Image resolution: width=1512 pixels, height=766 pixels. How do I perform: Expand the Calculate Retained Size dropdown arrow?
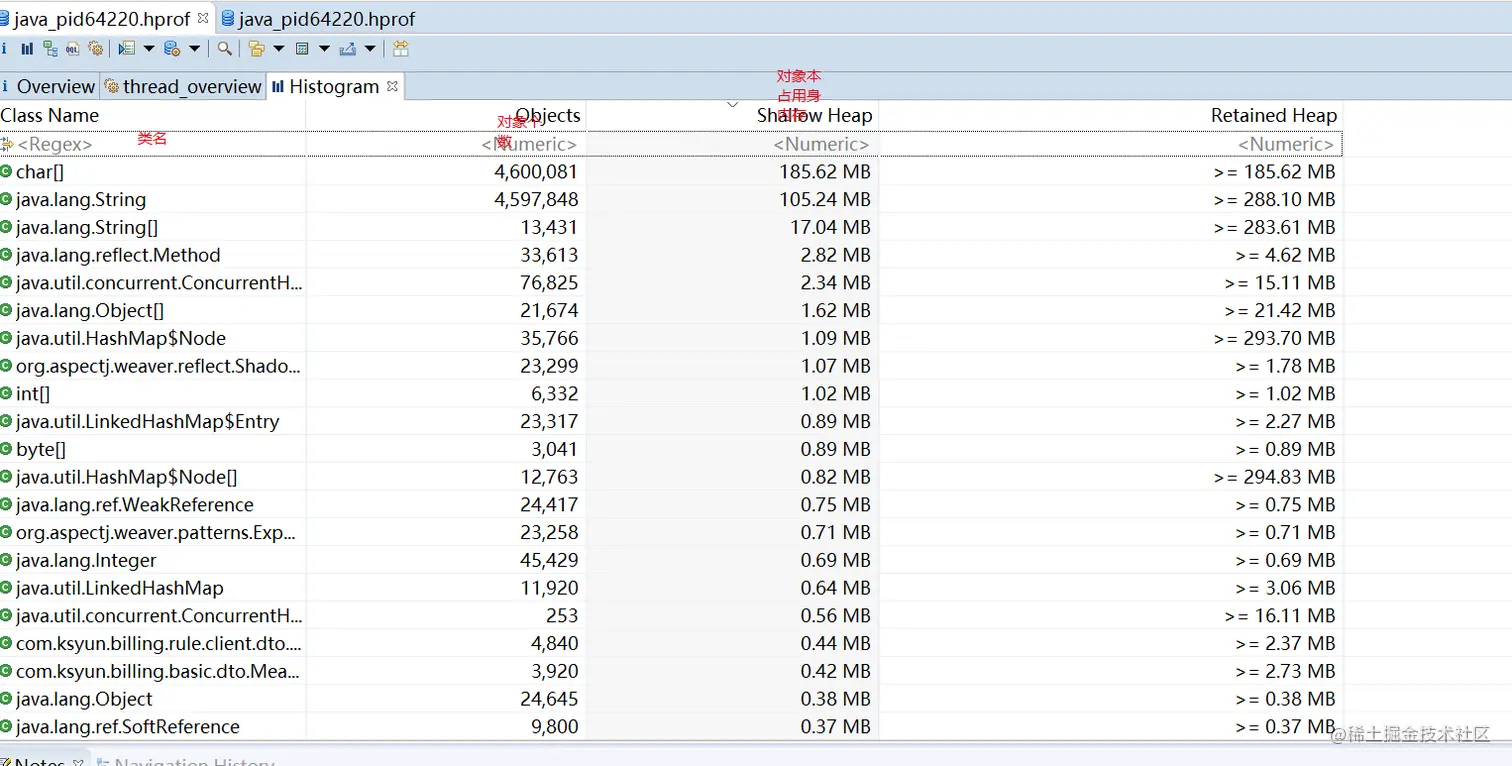(324, 48)
